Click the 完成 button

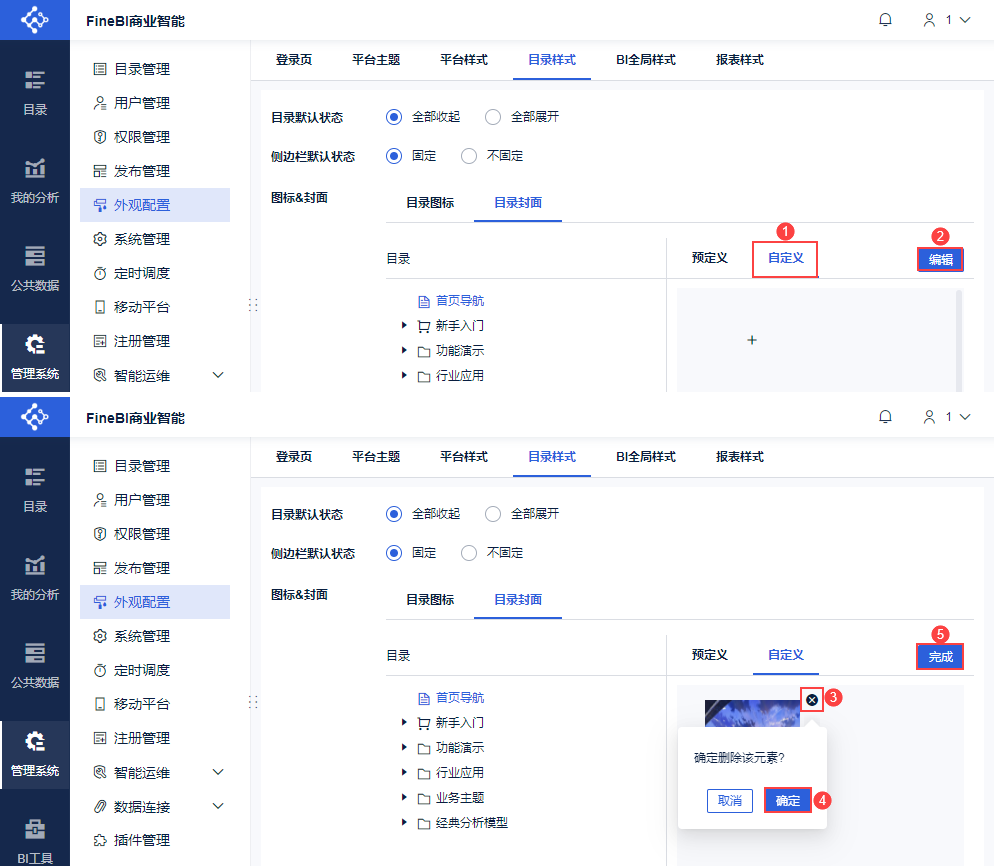coord(940,657)
